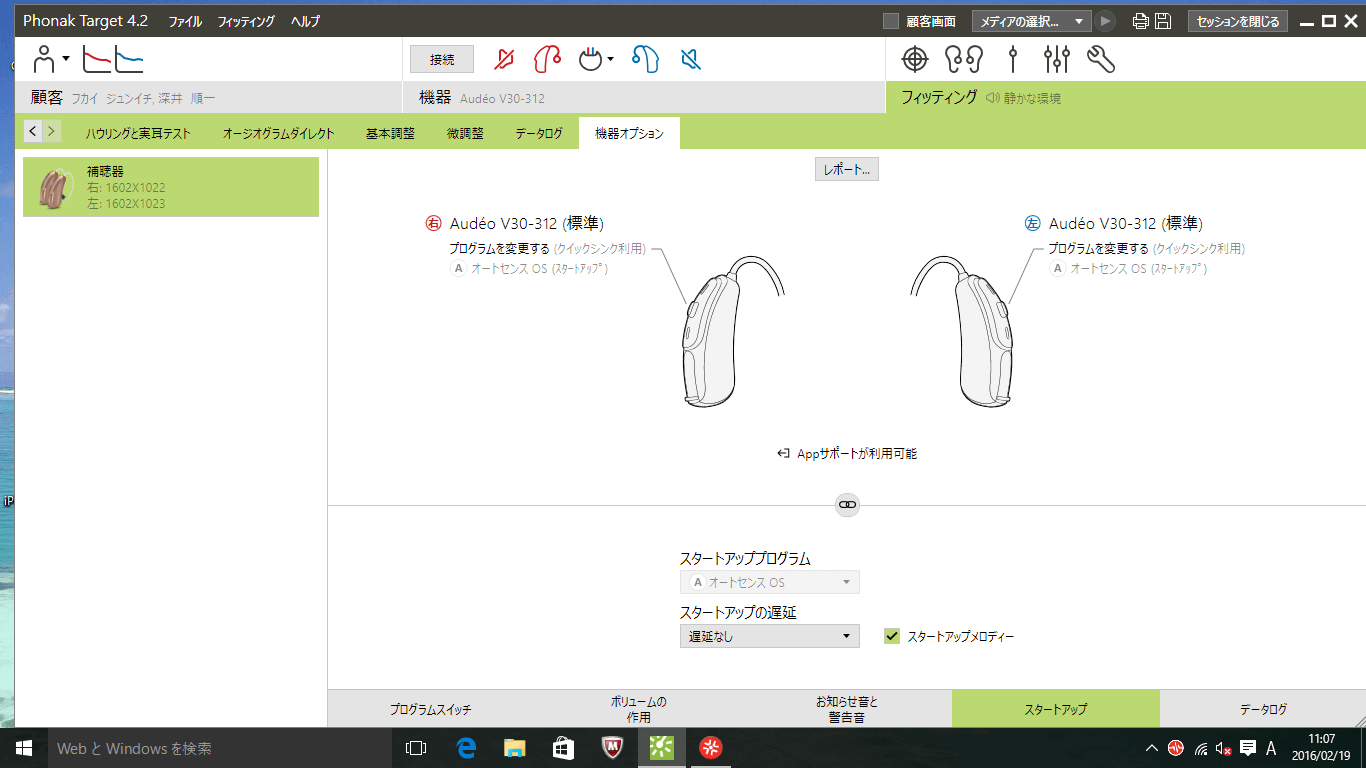Open the wrench device options icon
Image resolution: width=1366 pixels, height=768 pixels.
point(1100,60)
